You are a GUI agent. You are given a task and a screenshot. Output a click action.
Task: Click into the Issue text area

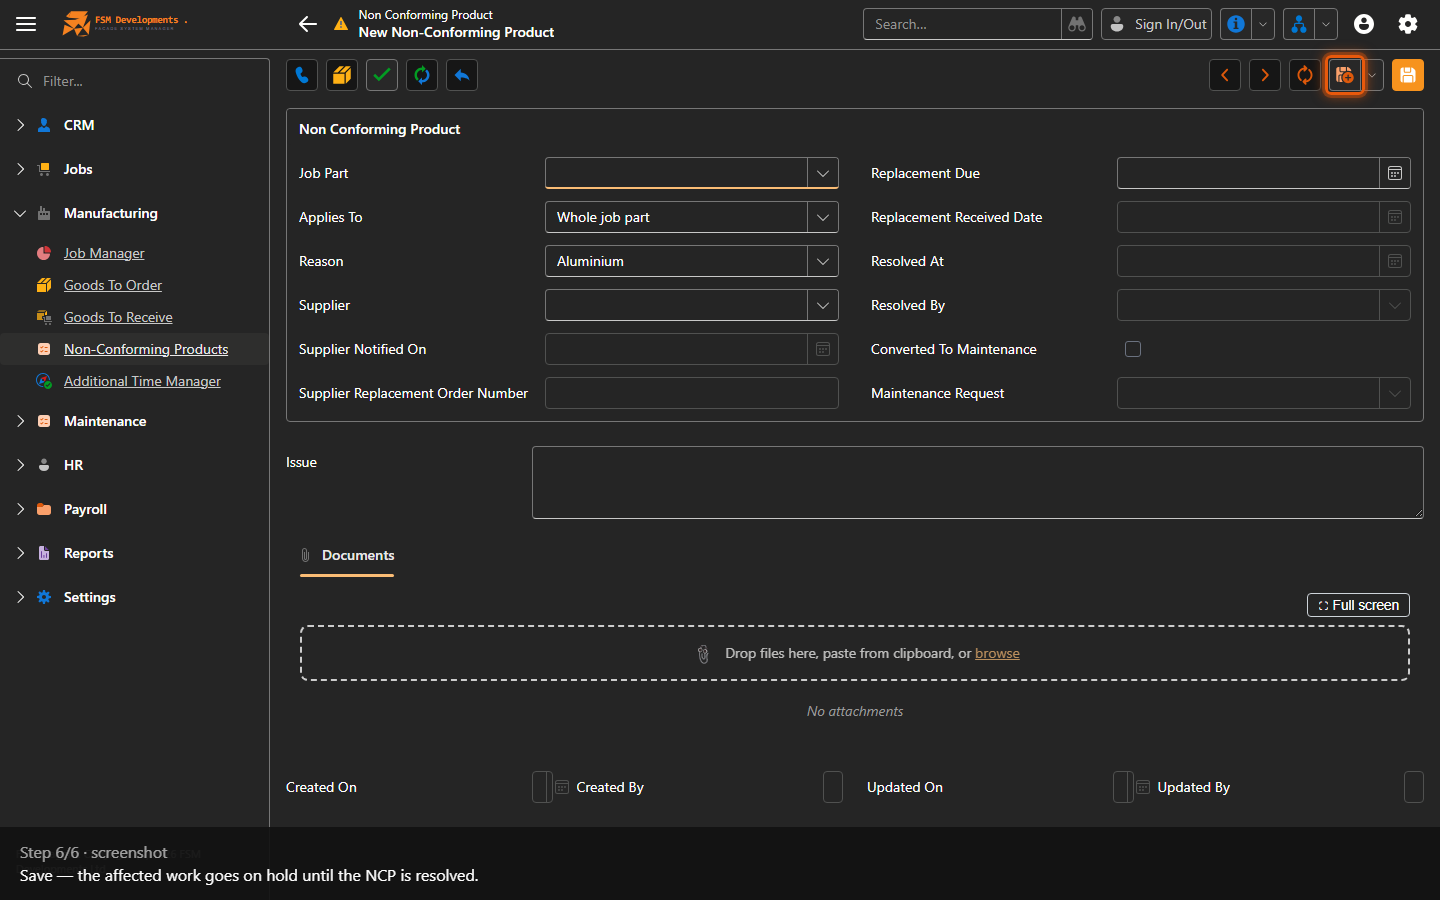[x=977, y=483]
